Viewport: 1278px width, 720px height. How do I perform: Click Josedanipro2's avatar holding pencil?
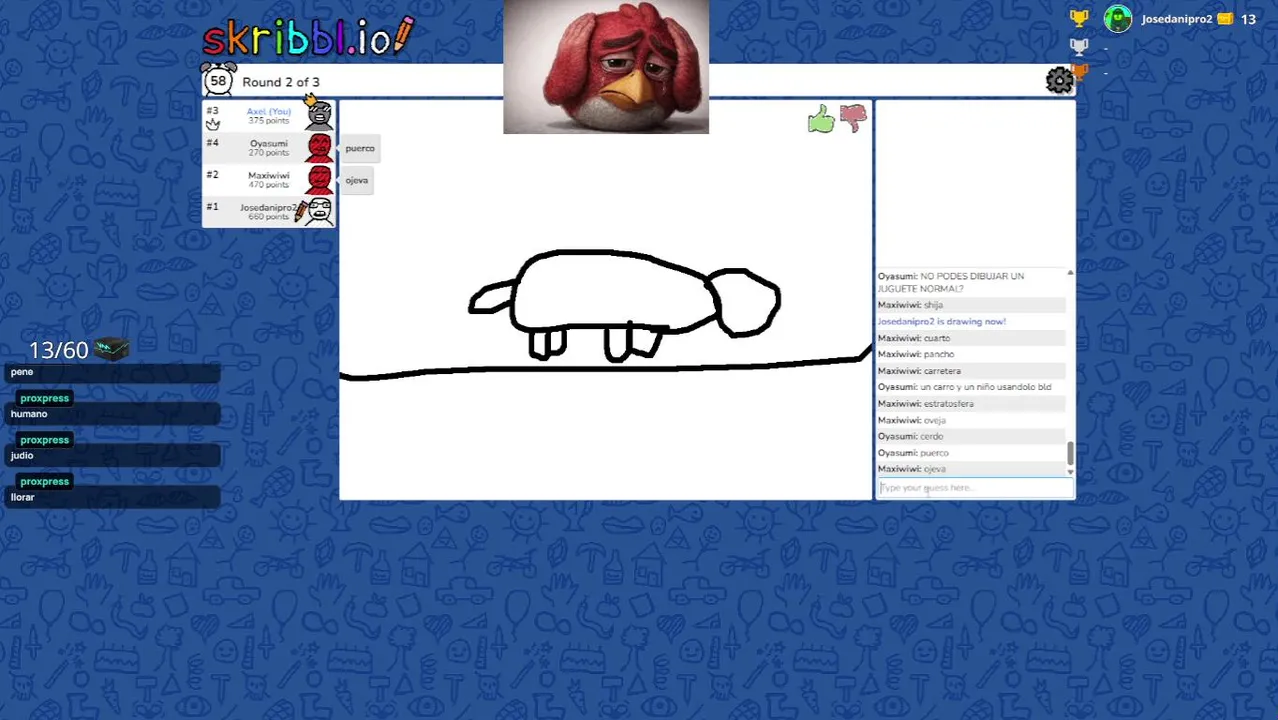316,211
